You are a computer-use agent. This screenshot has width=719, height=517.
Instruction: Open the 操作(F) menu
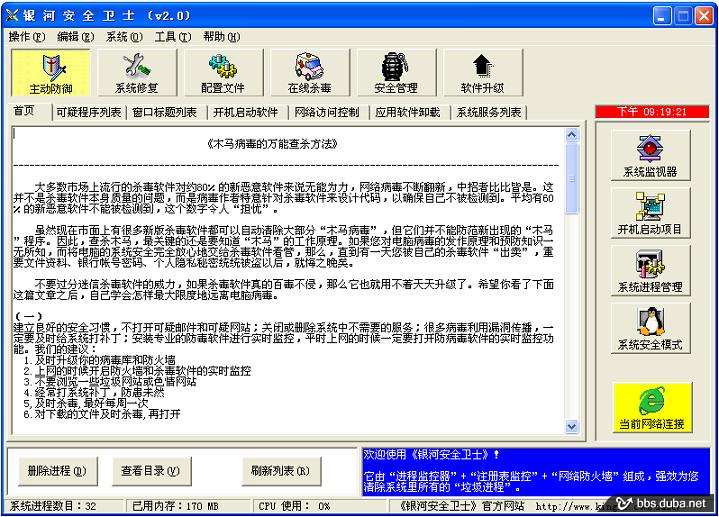(27, 37)
